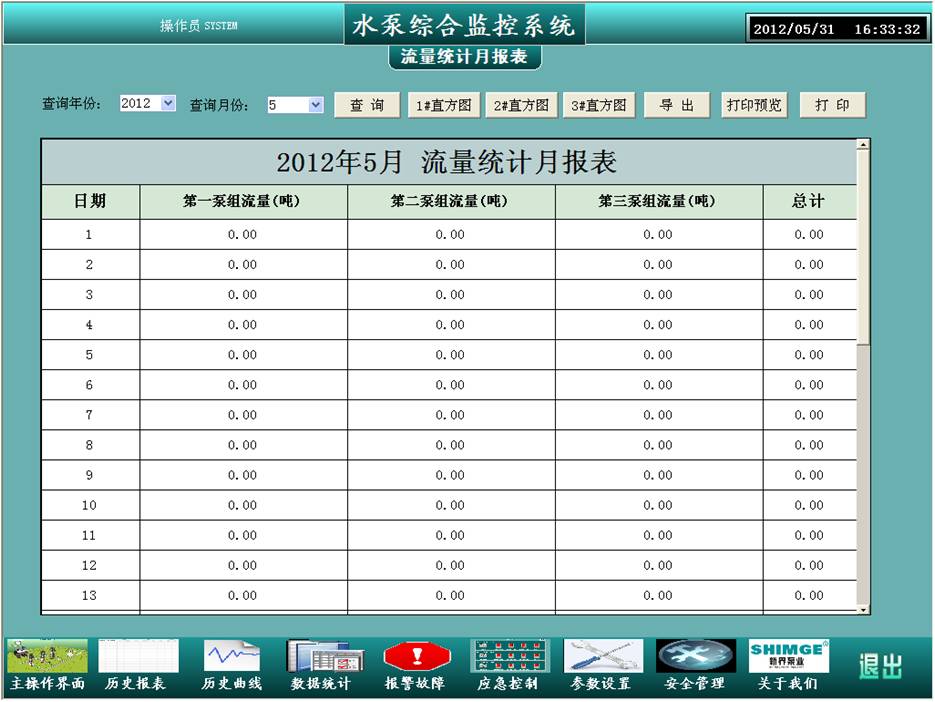
Task: Open the 数据统计 data statistics icon
Action: click(x=320, y=657)
